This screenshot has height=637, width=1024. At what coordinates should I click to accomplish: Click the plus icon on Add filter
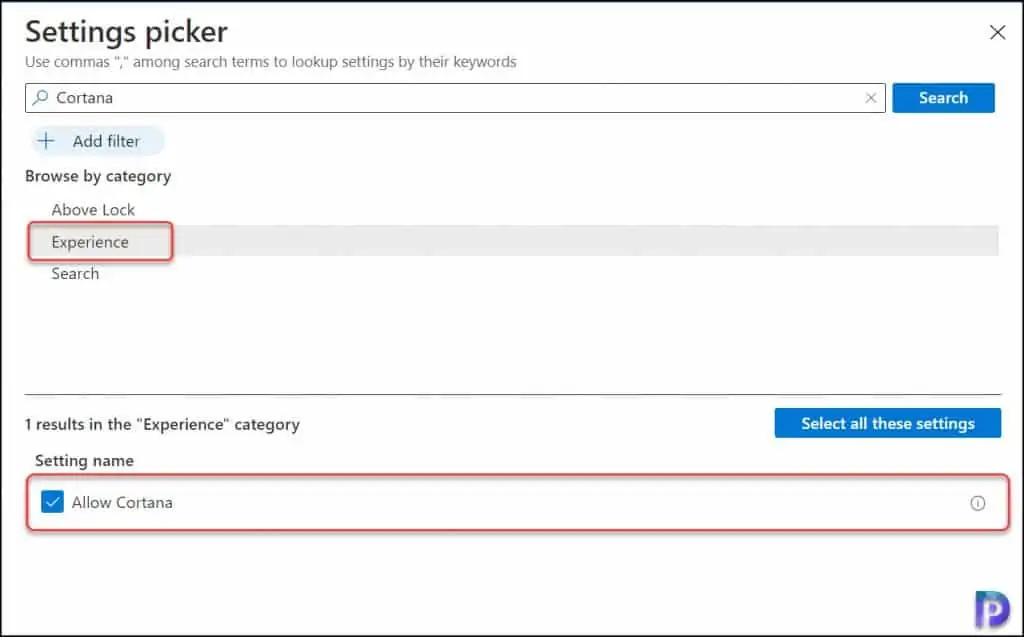(46, 141)
